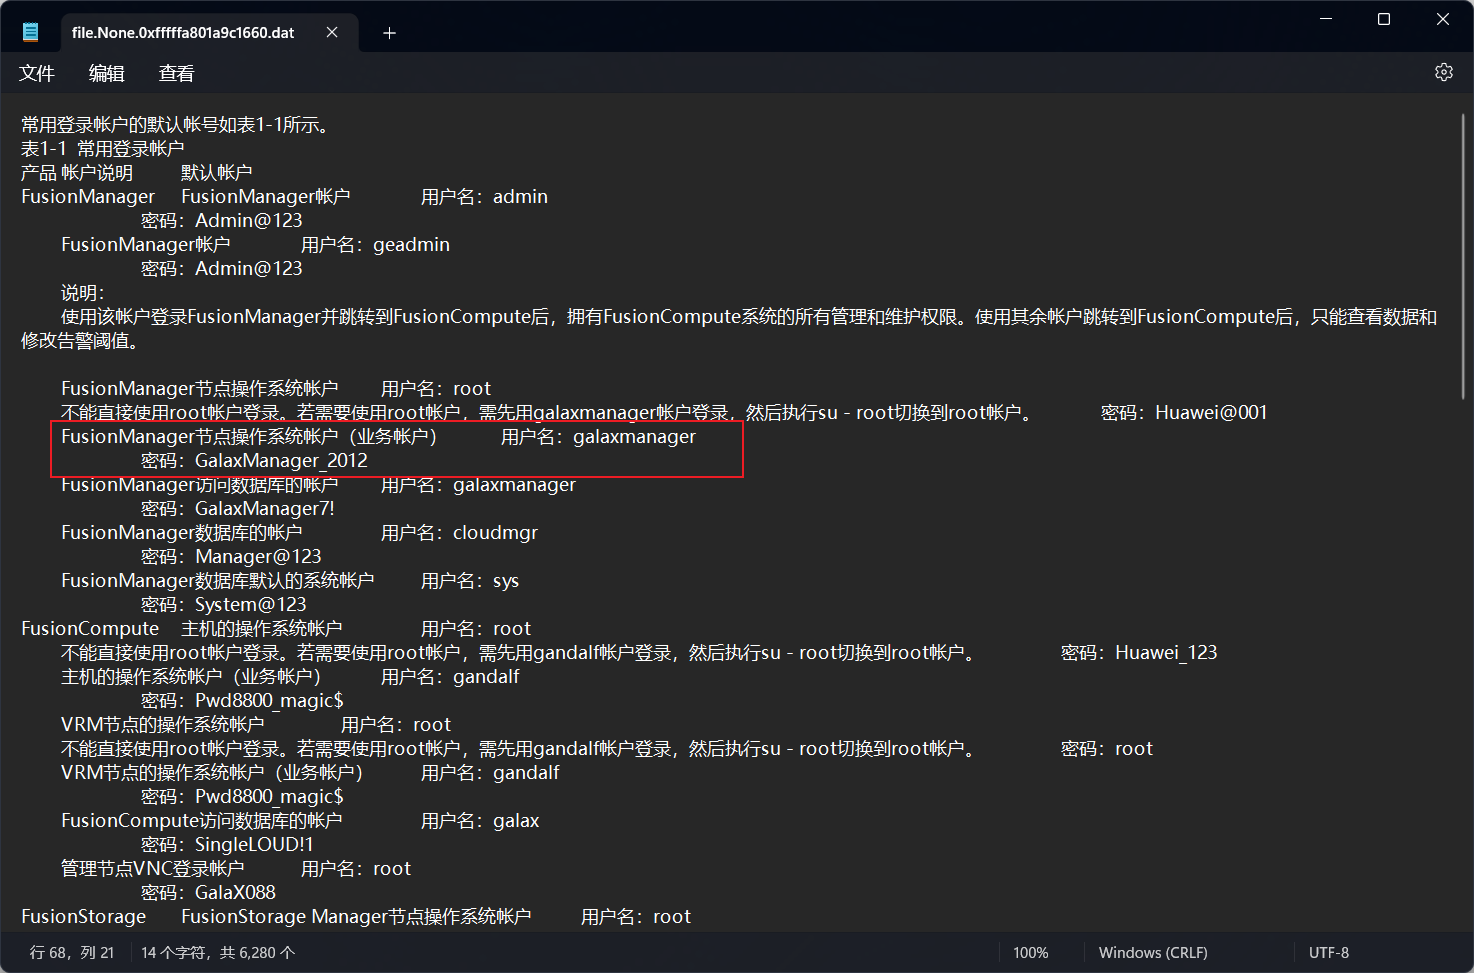Click the 说明: line
The height and width of the screenshot is (973, 1474).
(x=83, y=293)
